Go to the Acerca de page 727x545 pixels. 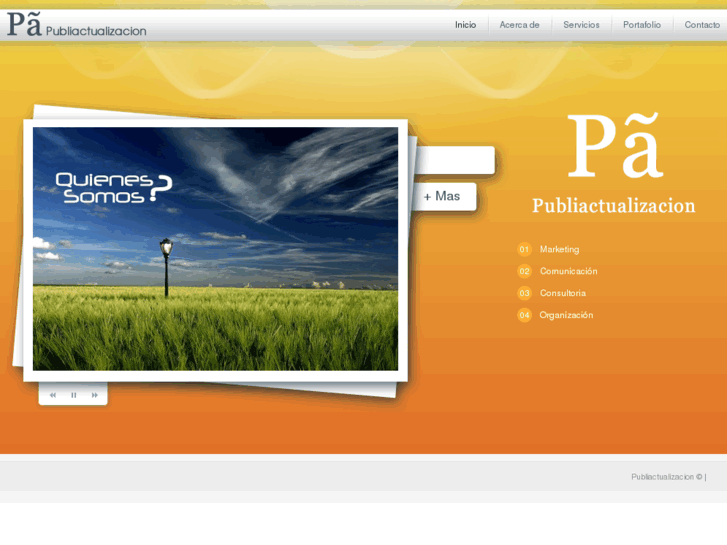point(519,25)
